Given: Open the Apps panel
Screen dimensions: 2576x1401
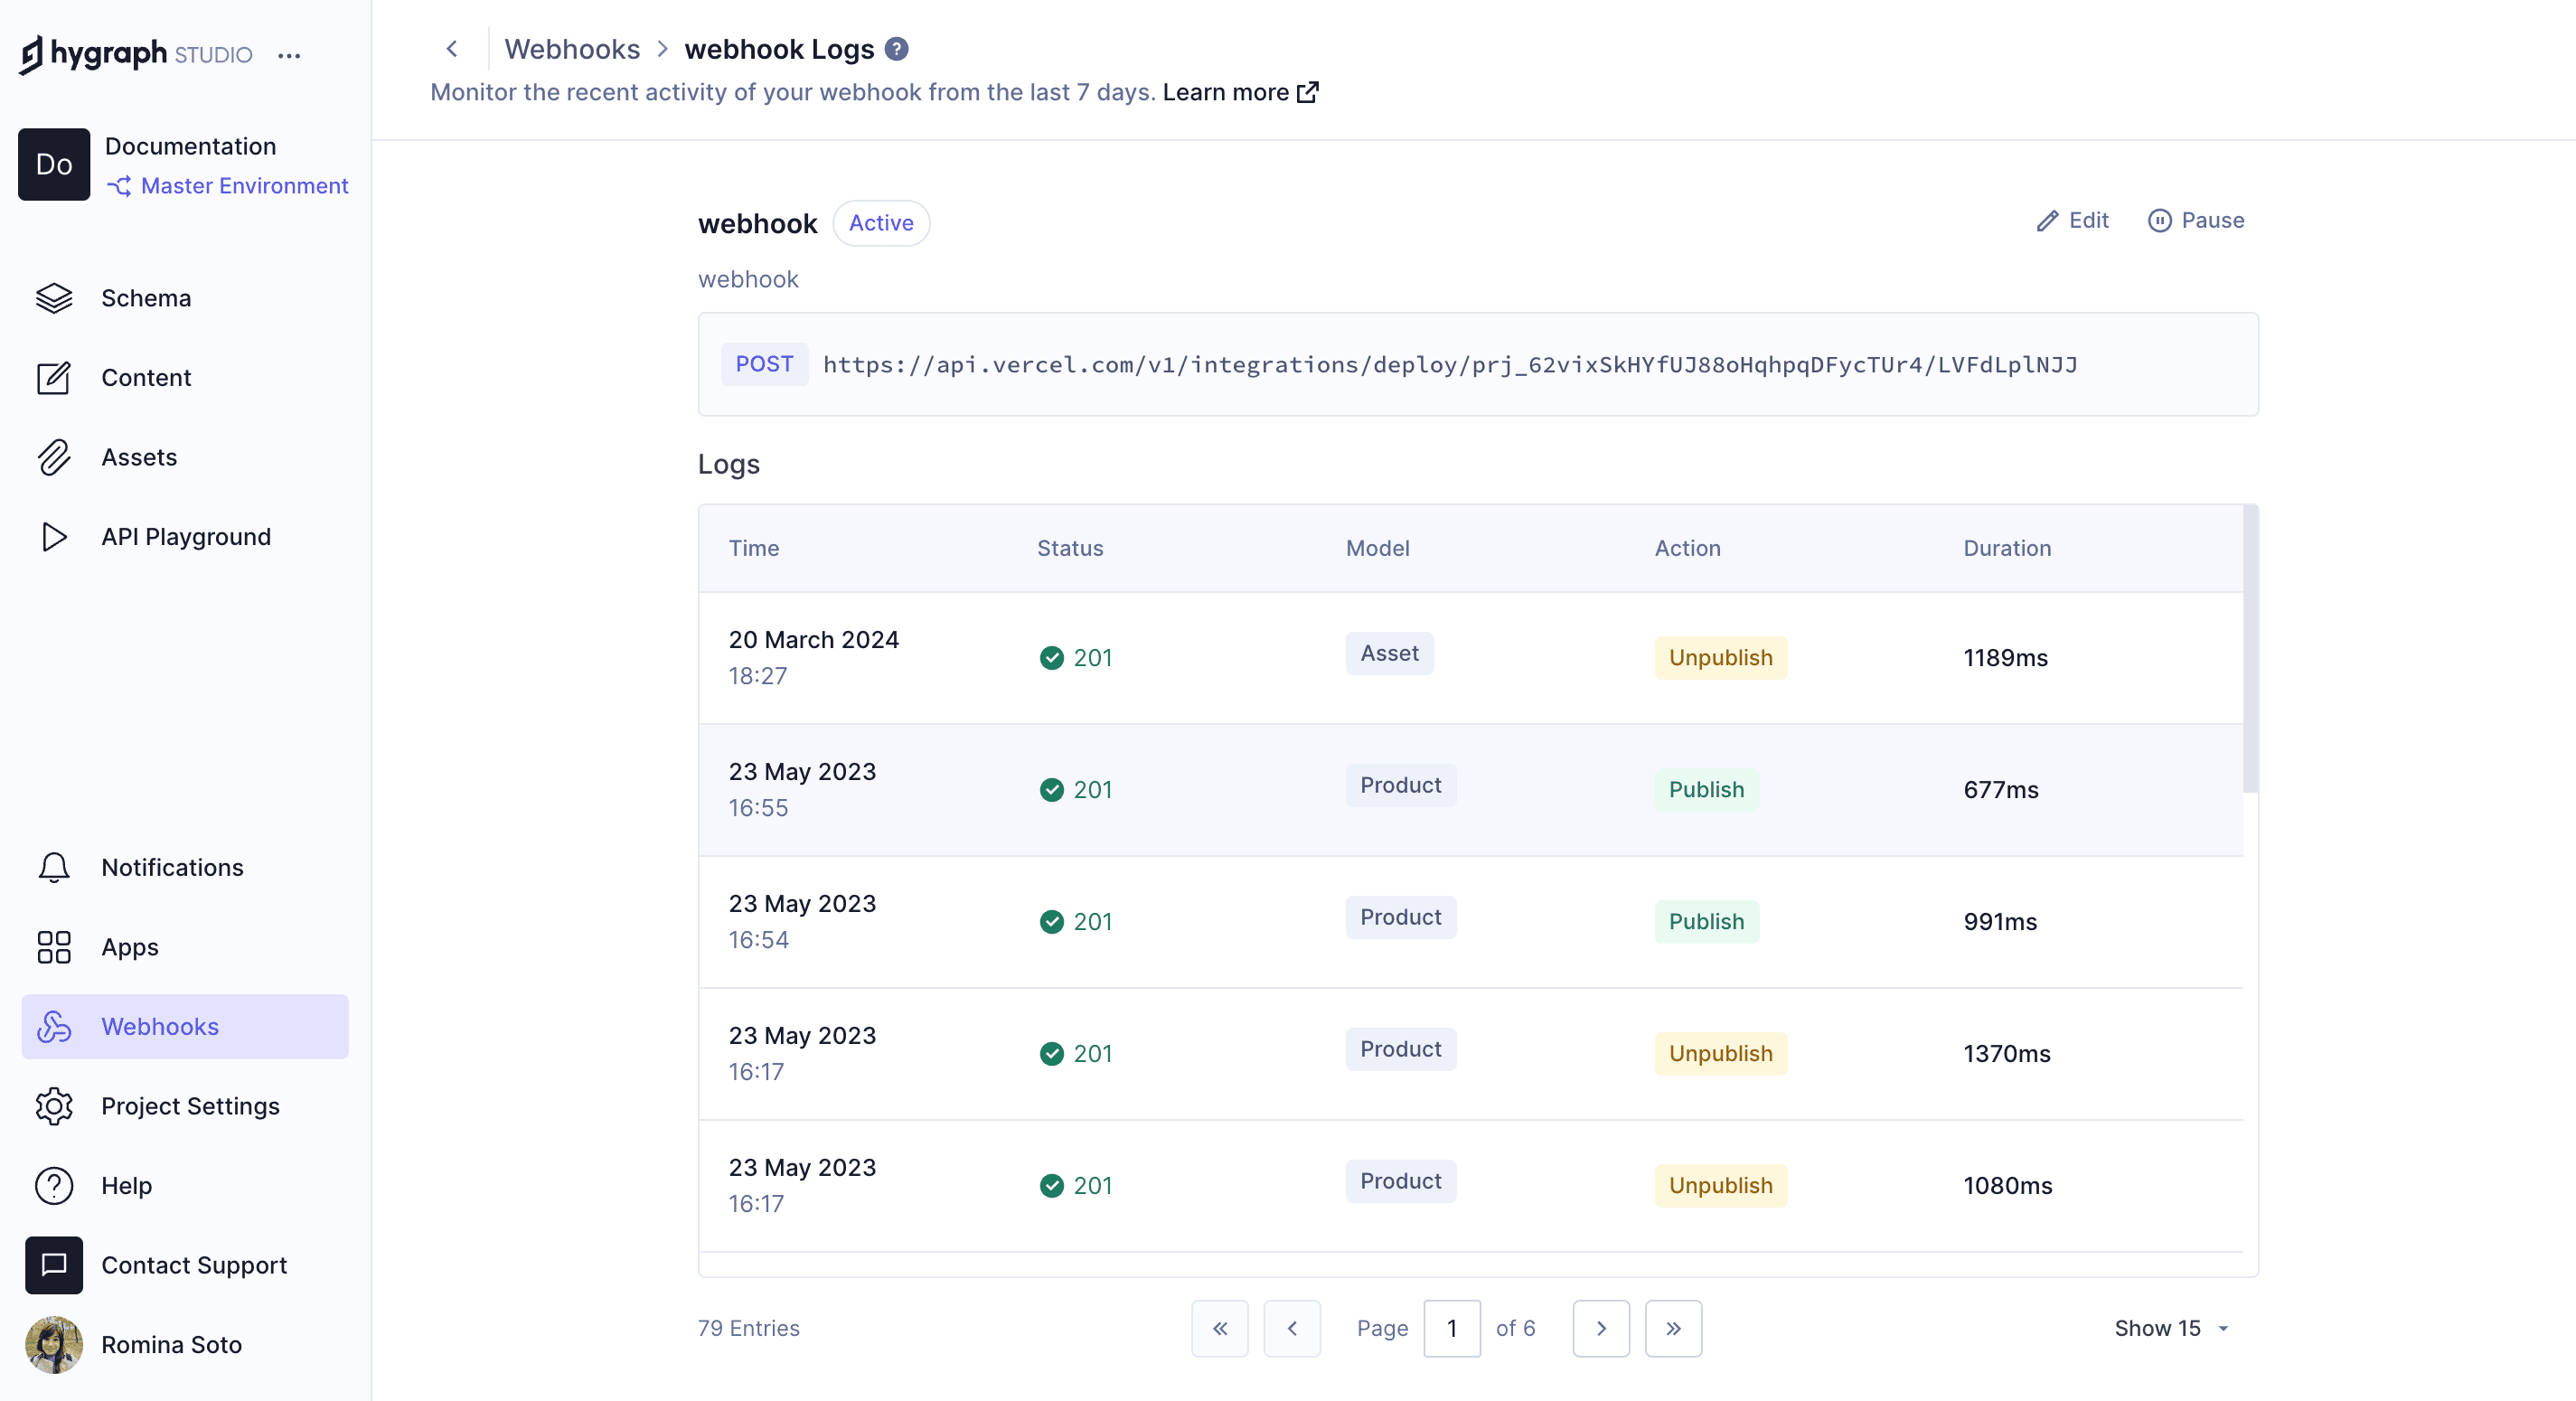Looking at the screenshot, I should [x=129, y=947].
